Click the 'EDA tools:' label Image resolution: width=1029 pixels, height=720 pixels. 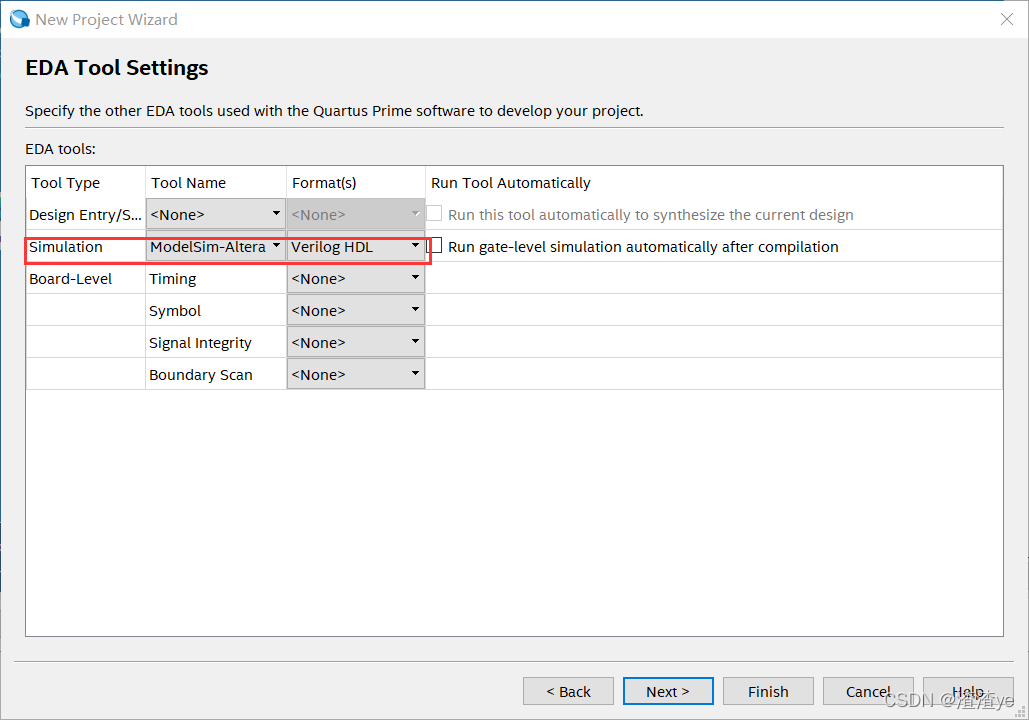point(60,149)
